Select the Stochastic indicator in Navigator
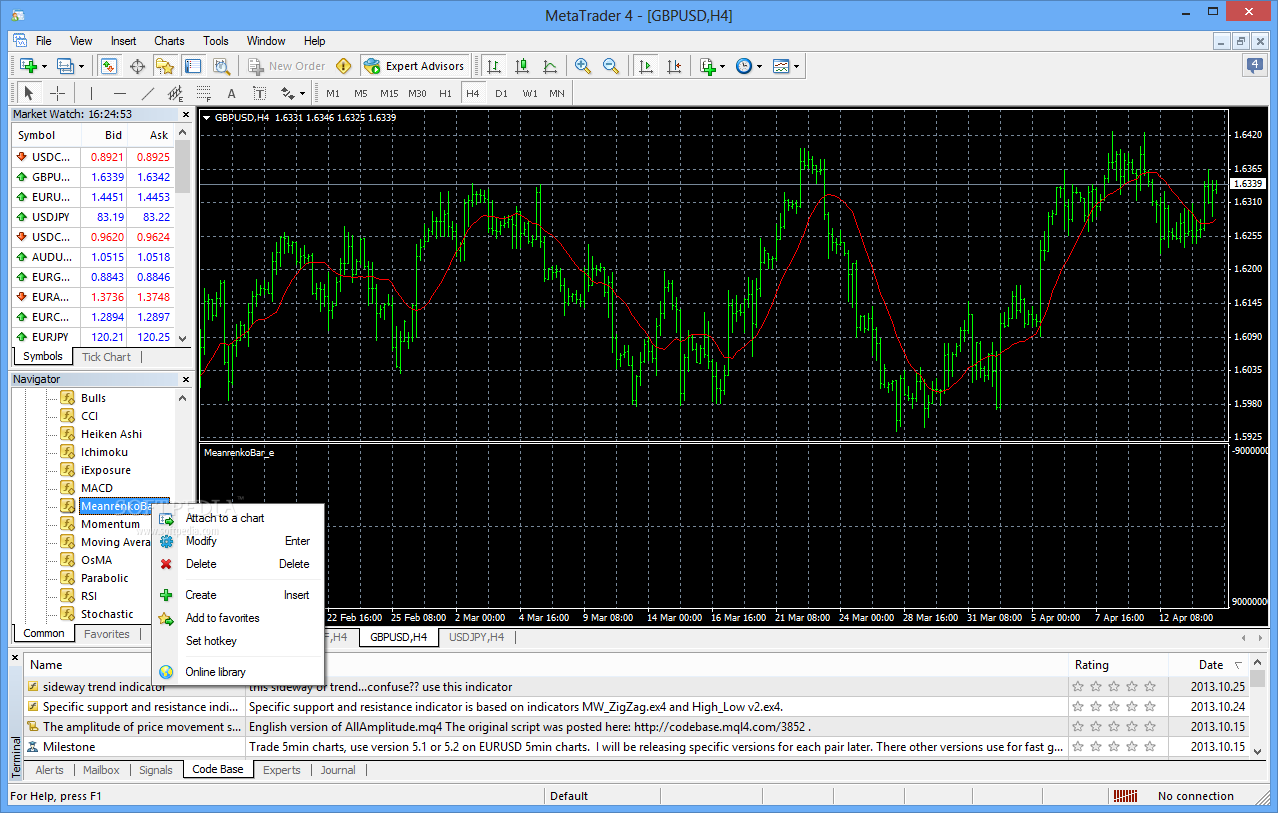 click(x=107, y=614)
